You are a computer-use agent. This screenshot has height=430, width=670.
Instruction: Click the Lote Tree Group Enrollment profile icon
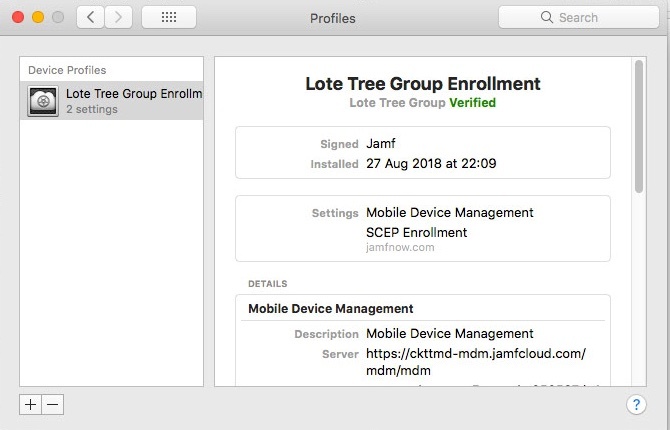[x=43, y=101]
